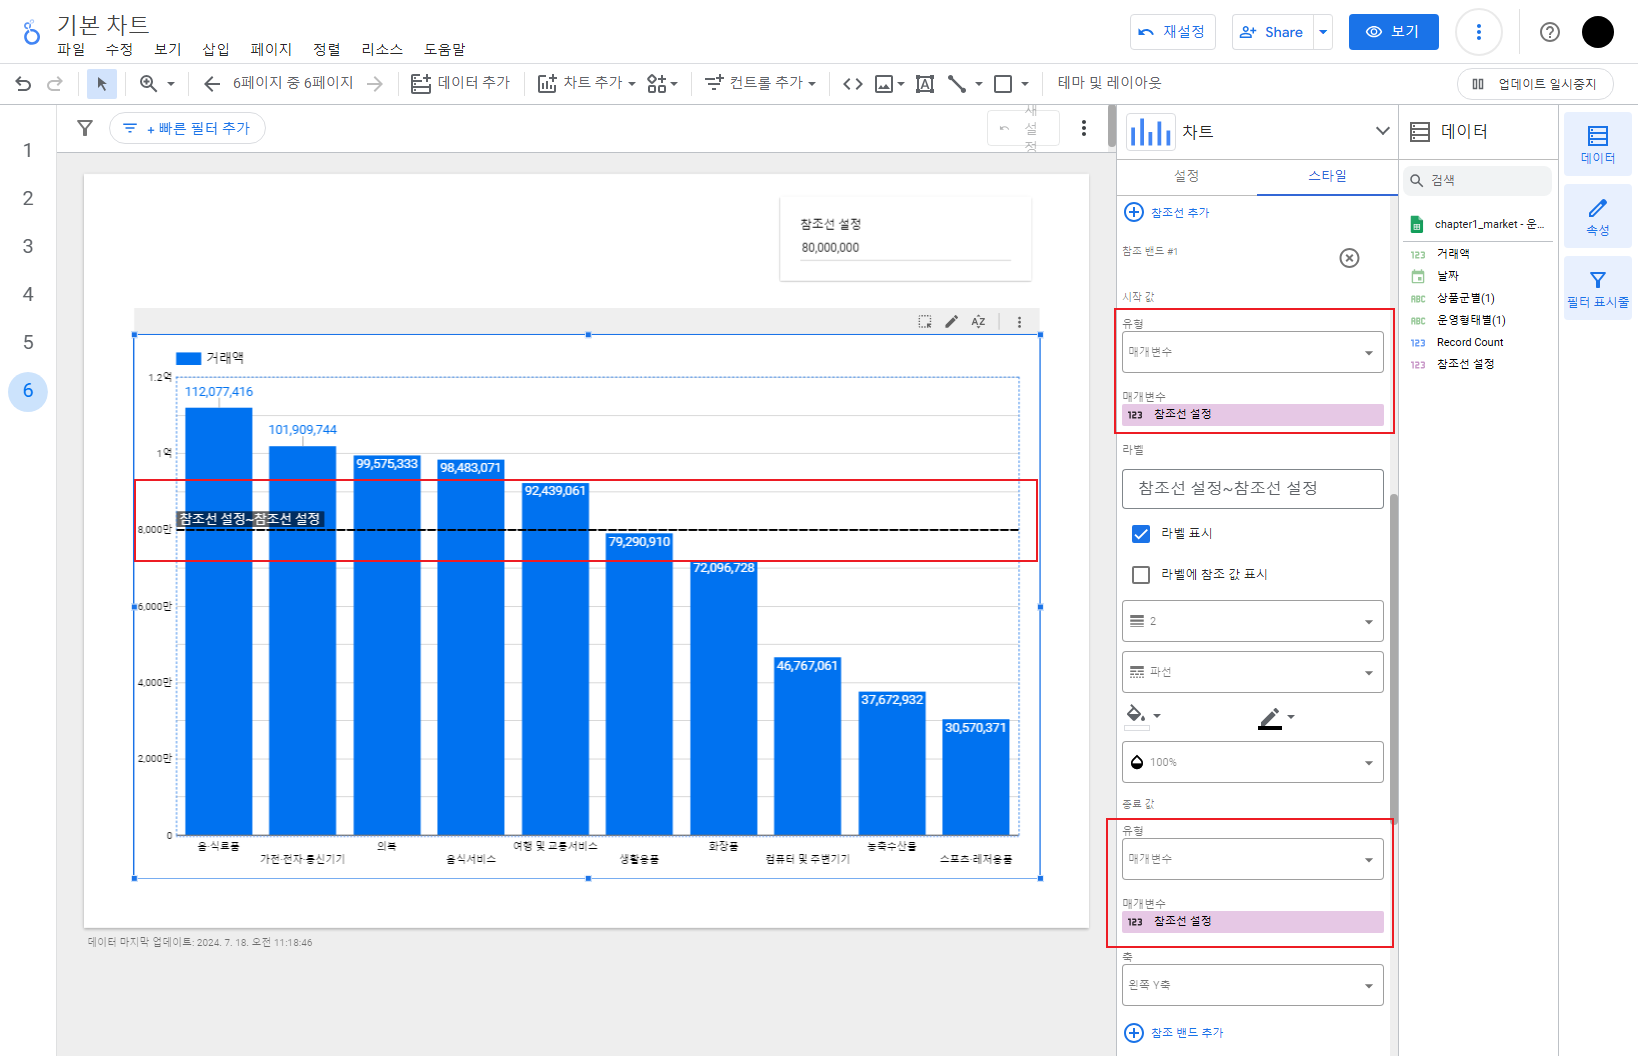Image resolution: width=1638 pixels, height=1056 pixels.
Task: Click the undo arrow icon
Action: pyautogui.click(x=23, y=84)
